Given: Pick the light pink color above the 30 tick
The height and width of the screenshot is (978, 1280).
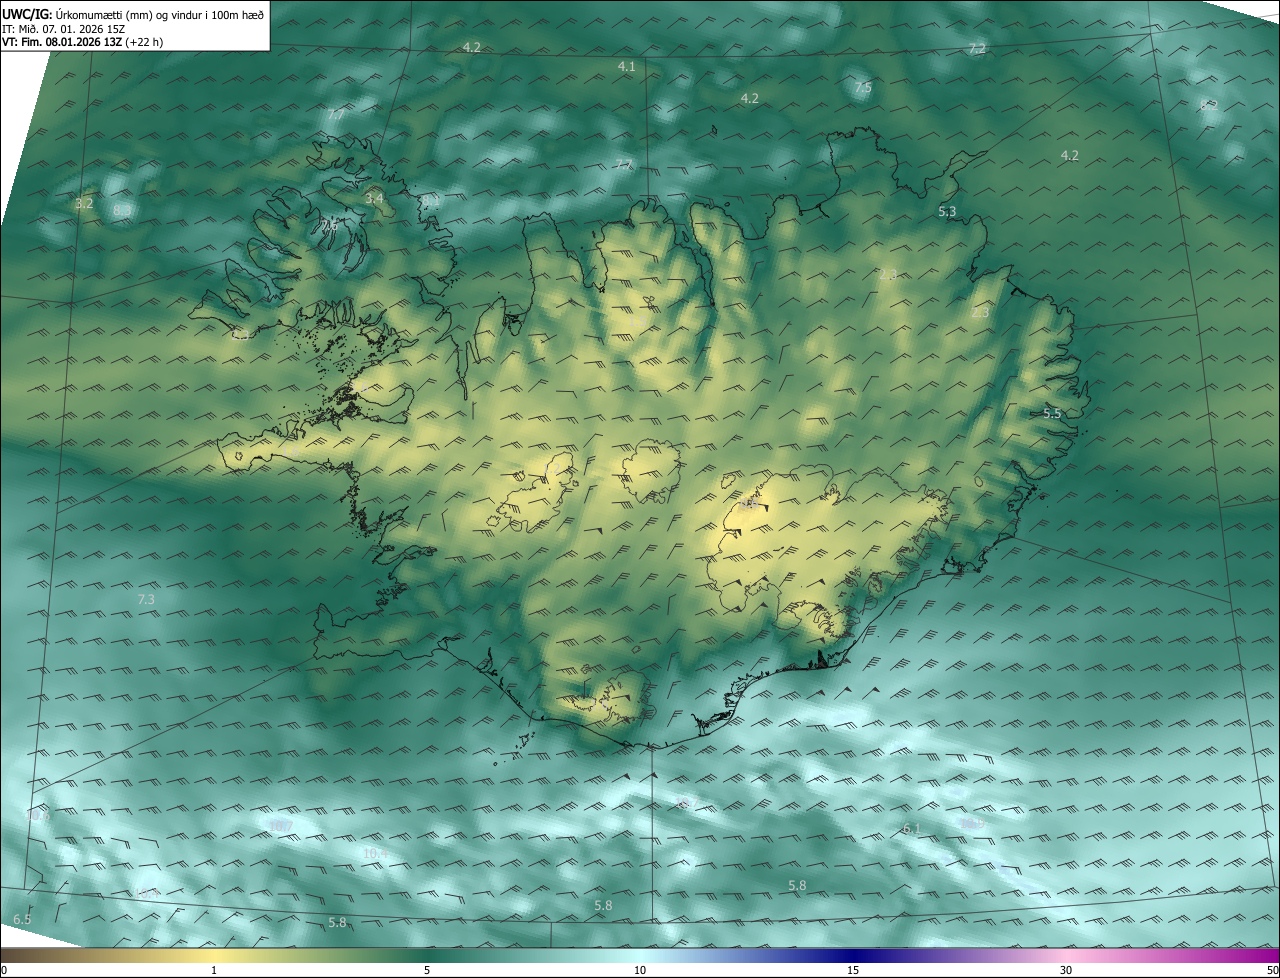Looking at the screenshot, I should 1066,956.
